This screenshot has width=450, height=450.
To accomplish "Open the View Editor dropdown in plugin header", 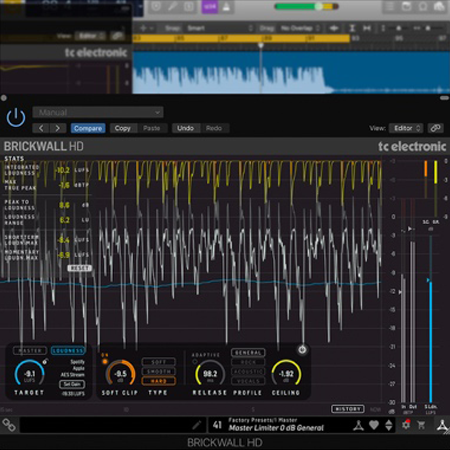I will coord(406,128).
